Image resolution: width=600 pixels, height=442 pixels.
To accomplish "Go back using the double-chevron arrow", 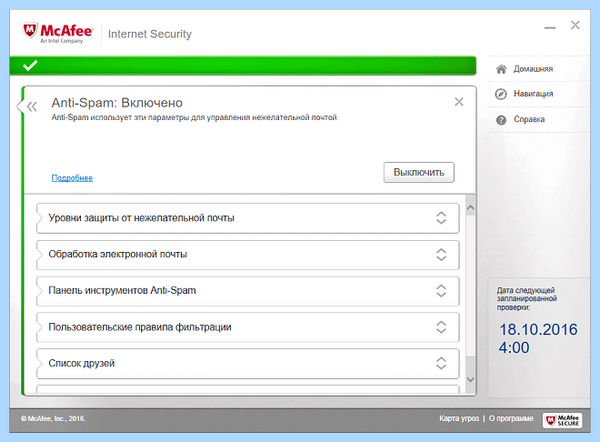I will coord(32,106).
